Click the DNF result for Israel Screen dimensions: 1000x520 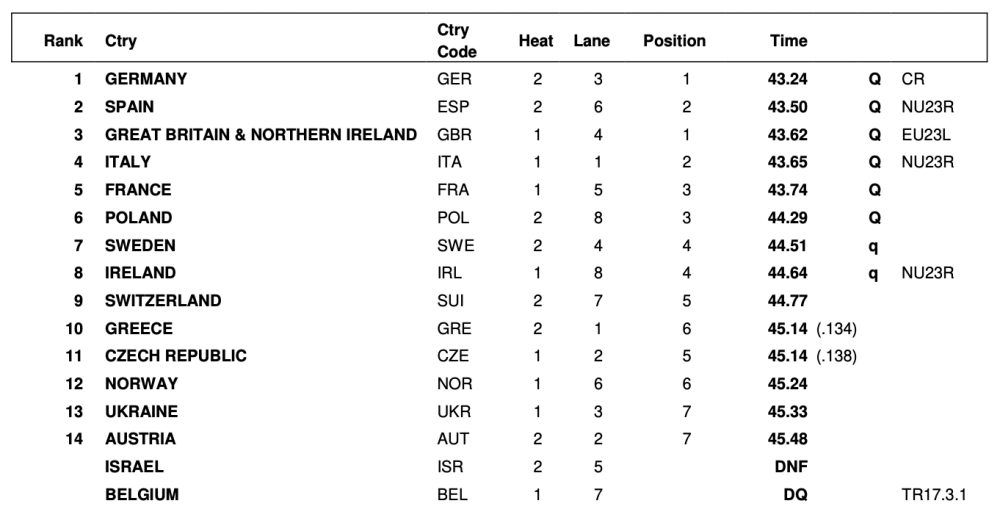point(791,466)
